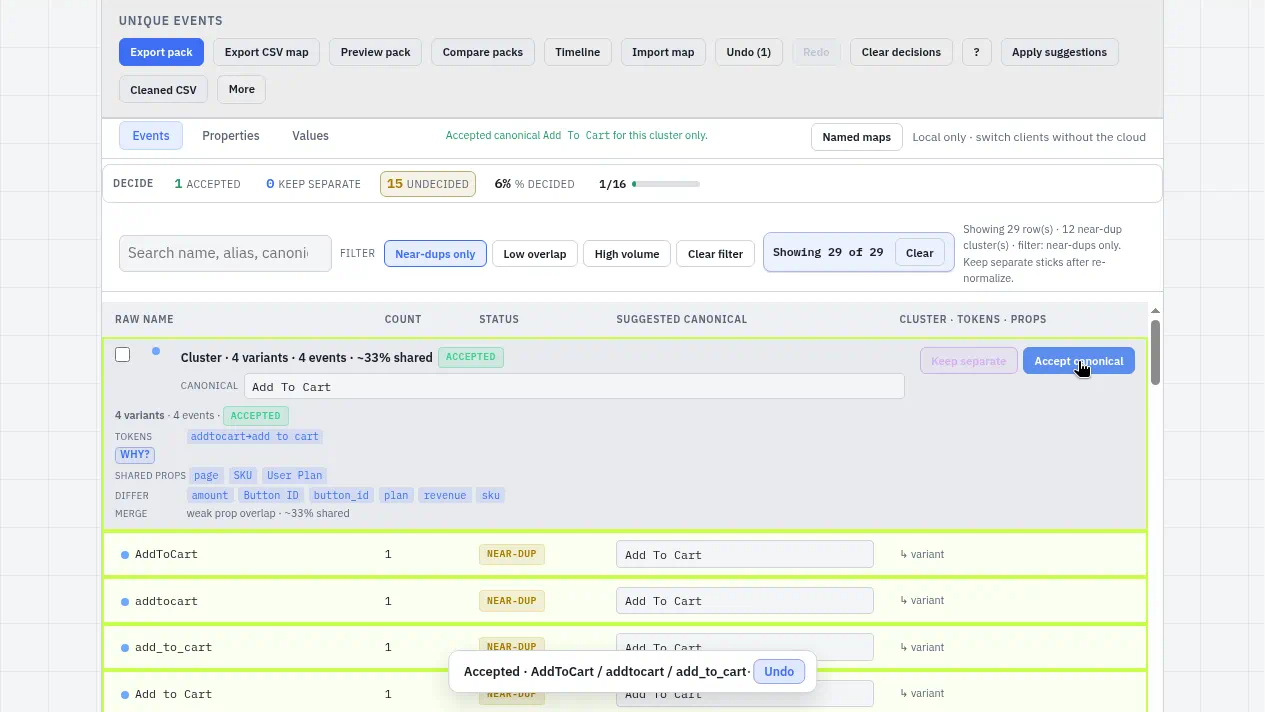Click the table vertical scrollbar thumb
The image size is (1265, 712).
(x=1156, y=352)
